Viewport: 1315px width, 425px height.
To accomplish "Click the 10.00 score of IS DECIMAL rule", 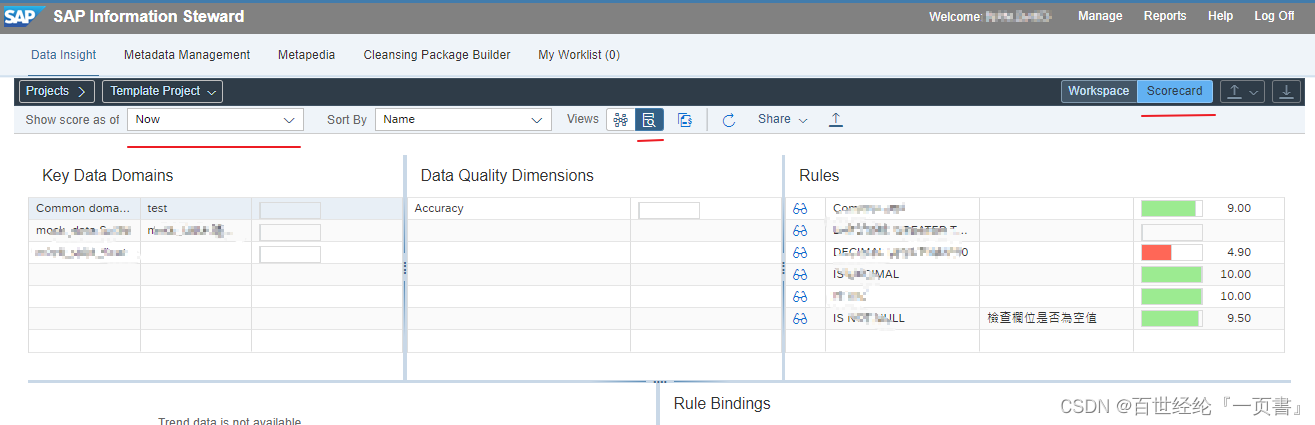I will tap(1235, 274).
